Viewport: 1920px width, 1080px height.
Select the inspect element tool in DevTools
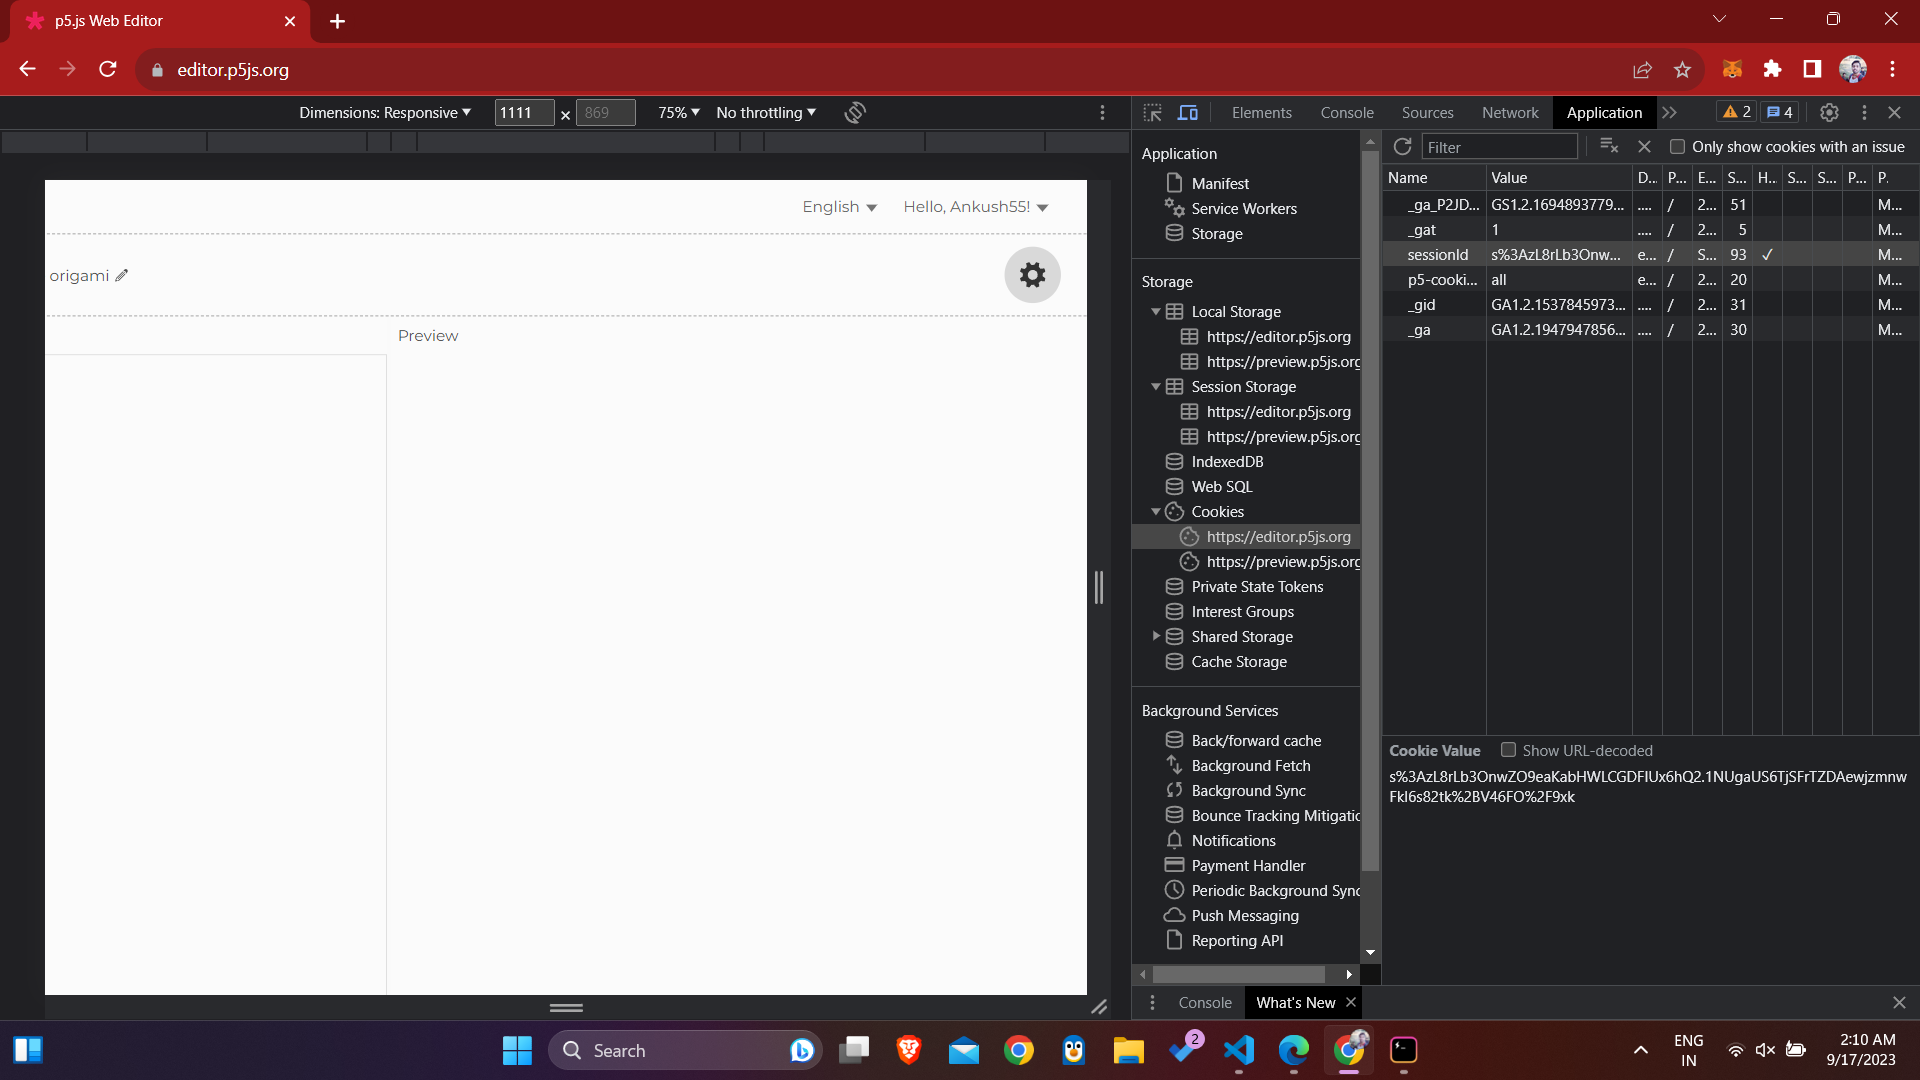1153,112
